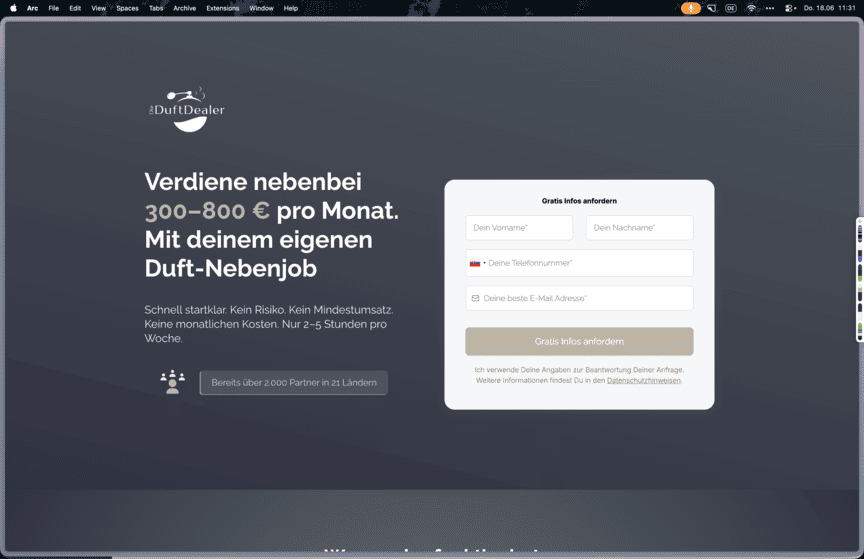Viewport: 864px width, 559px height.
Task: Focus the Dein Vorname field
Action: pyautogui.click(x=519, y=228)
